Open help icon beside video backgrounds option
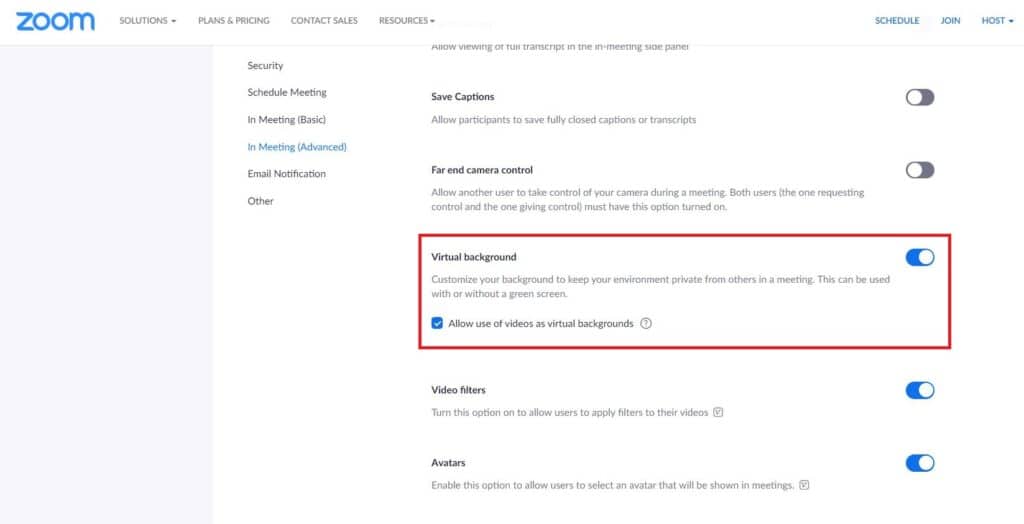 (x=646, y=323)
